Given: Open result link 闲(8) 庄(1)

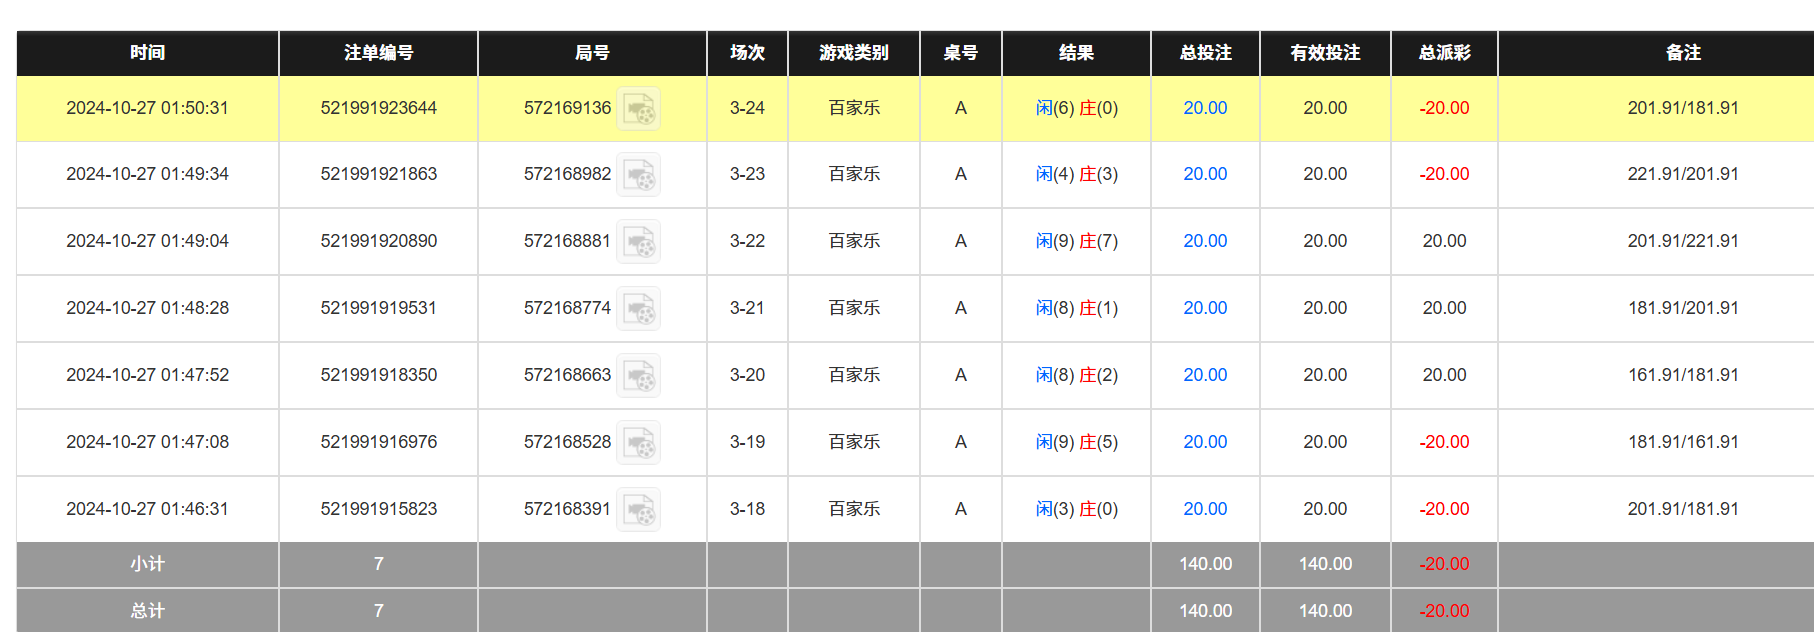Looking at the screenshot, I should click(x=1076, y=308).
